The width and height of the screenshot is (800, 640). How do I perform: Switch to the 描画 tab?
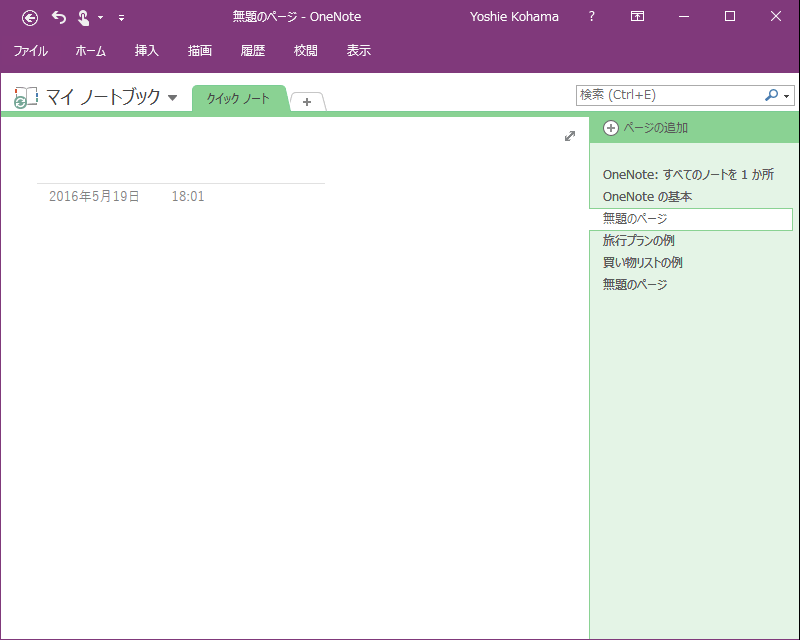[x=199, y=51]
